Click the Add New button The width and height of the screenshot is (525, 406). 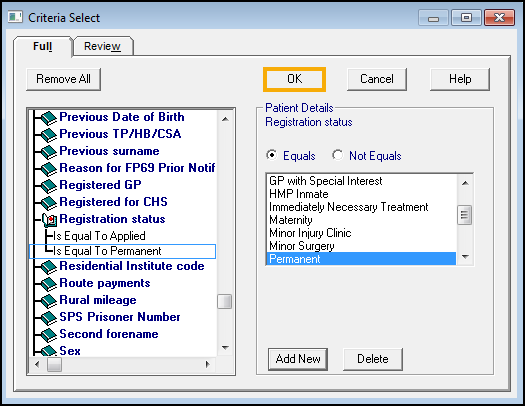[298, 359]
